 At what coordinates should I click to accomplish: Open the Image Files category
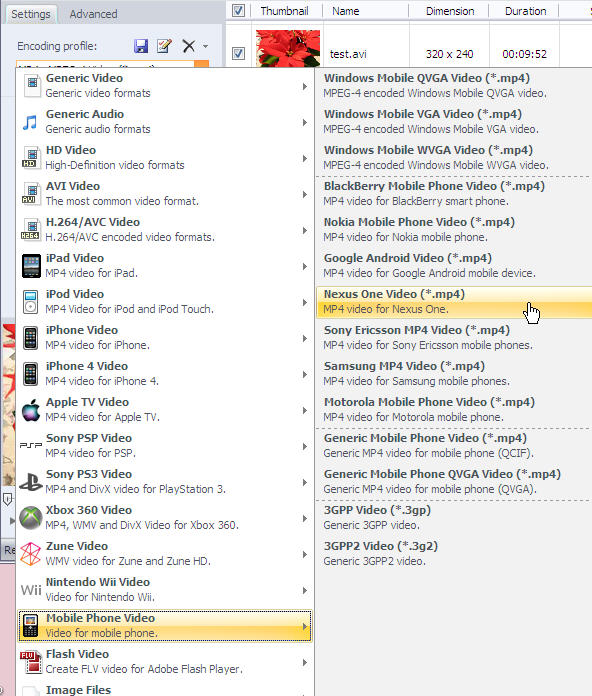point(164,690)
